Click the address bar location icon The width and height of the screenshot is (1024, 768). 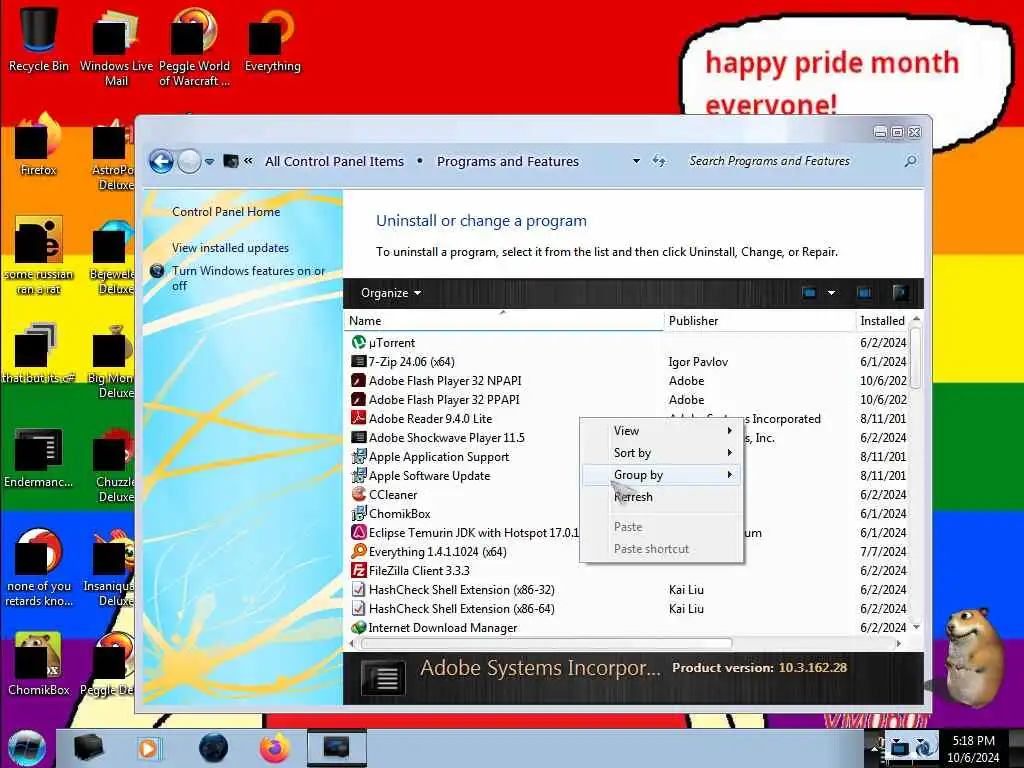click(x=231, y=161)
